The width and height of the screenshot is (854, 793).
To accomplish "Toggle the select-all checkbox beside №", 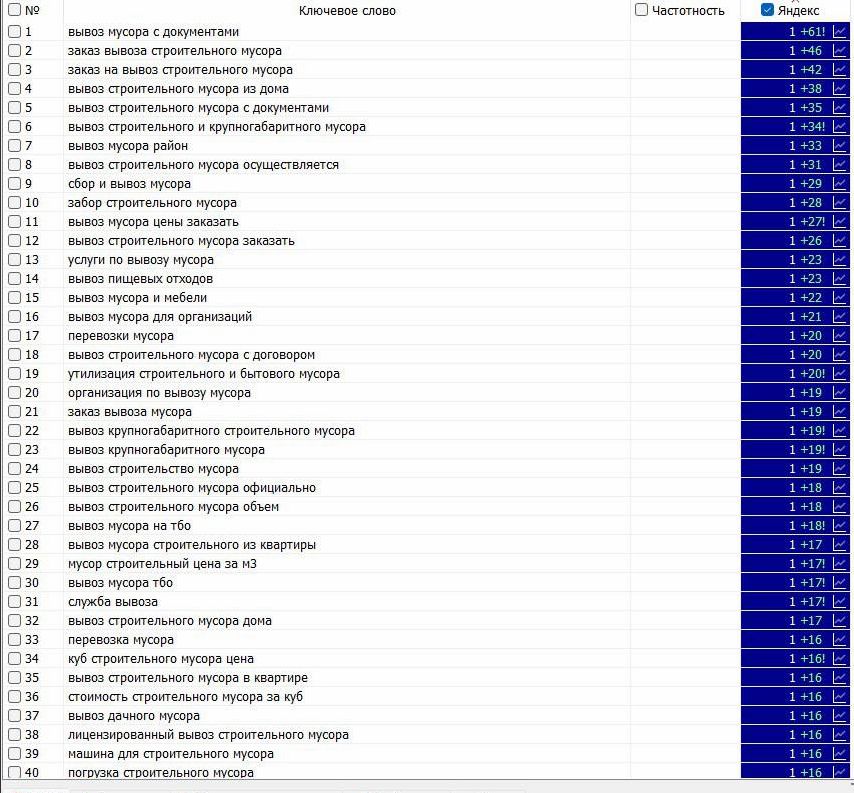I will click(14, 10).
